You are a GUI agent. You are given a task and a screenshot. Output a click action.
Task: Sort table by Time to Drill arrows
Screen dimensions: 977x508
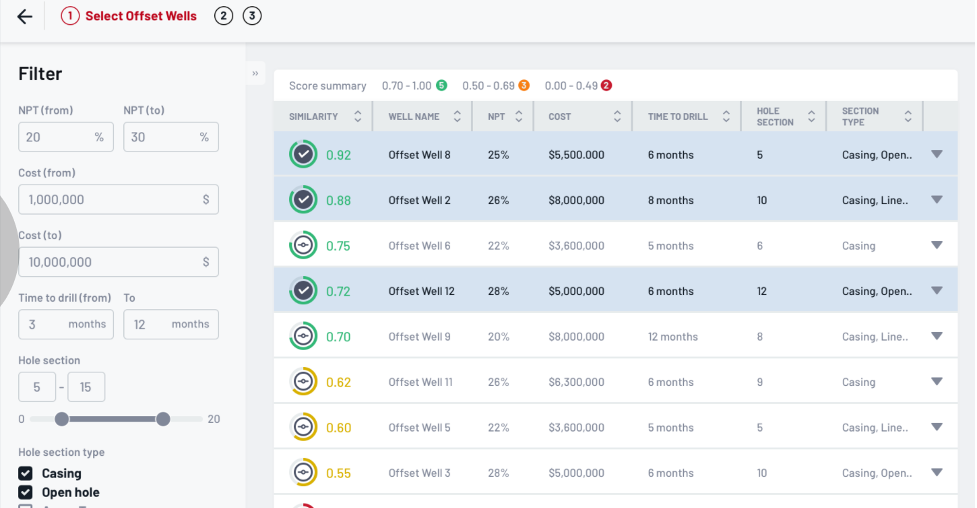click(726, 117)
